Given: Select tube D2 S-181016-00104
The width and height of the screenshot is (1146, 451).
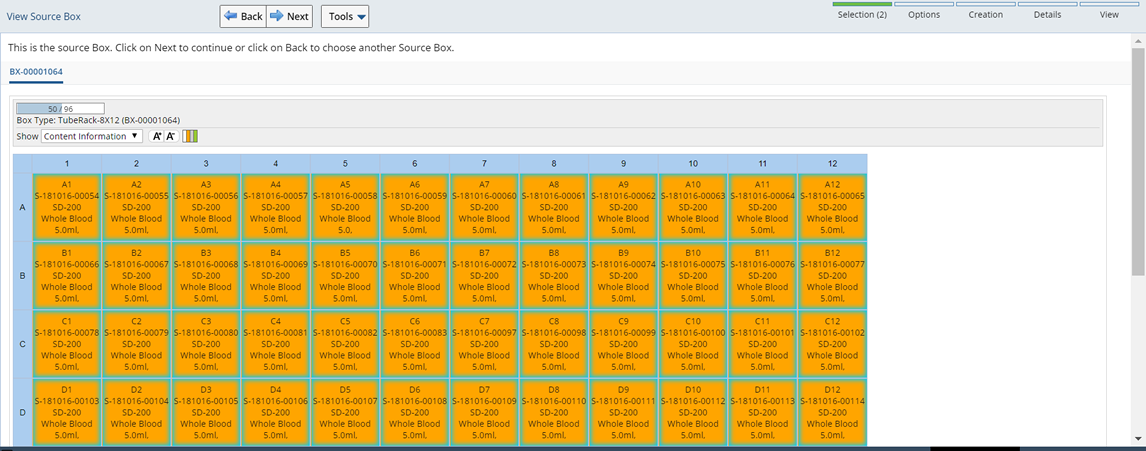Looking at the screenshot, I should click(137, 412).
